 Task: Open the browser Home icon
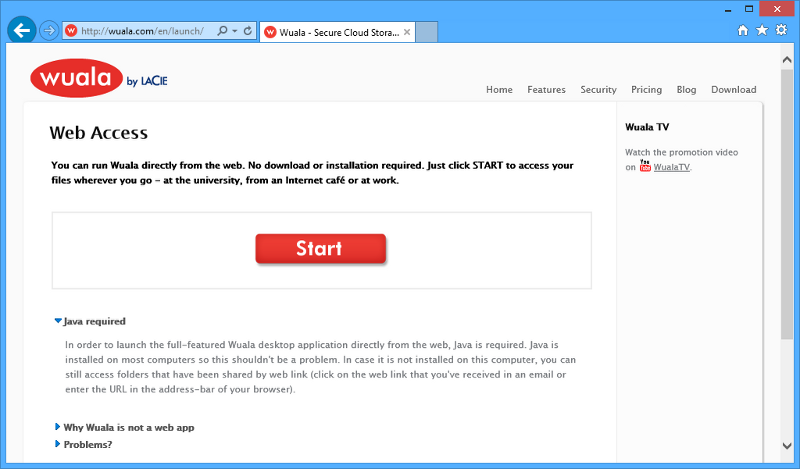click(x=743, y=30)
